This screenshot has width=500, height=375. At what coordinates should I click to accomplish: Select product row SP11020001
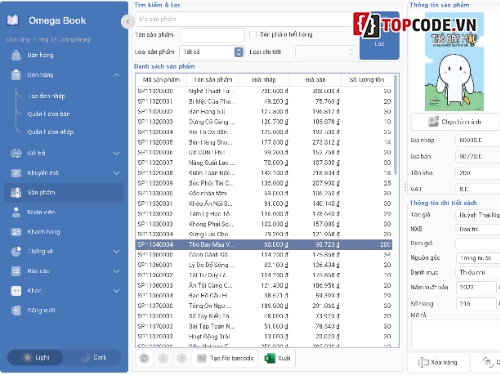[264, 101]
